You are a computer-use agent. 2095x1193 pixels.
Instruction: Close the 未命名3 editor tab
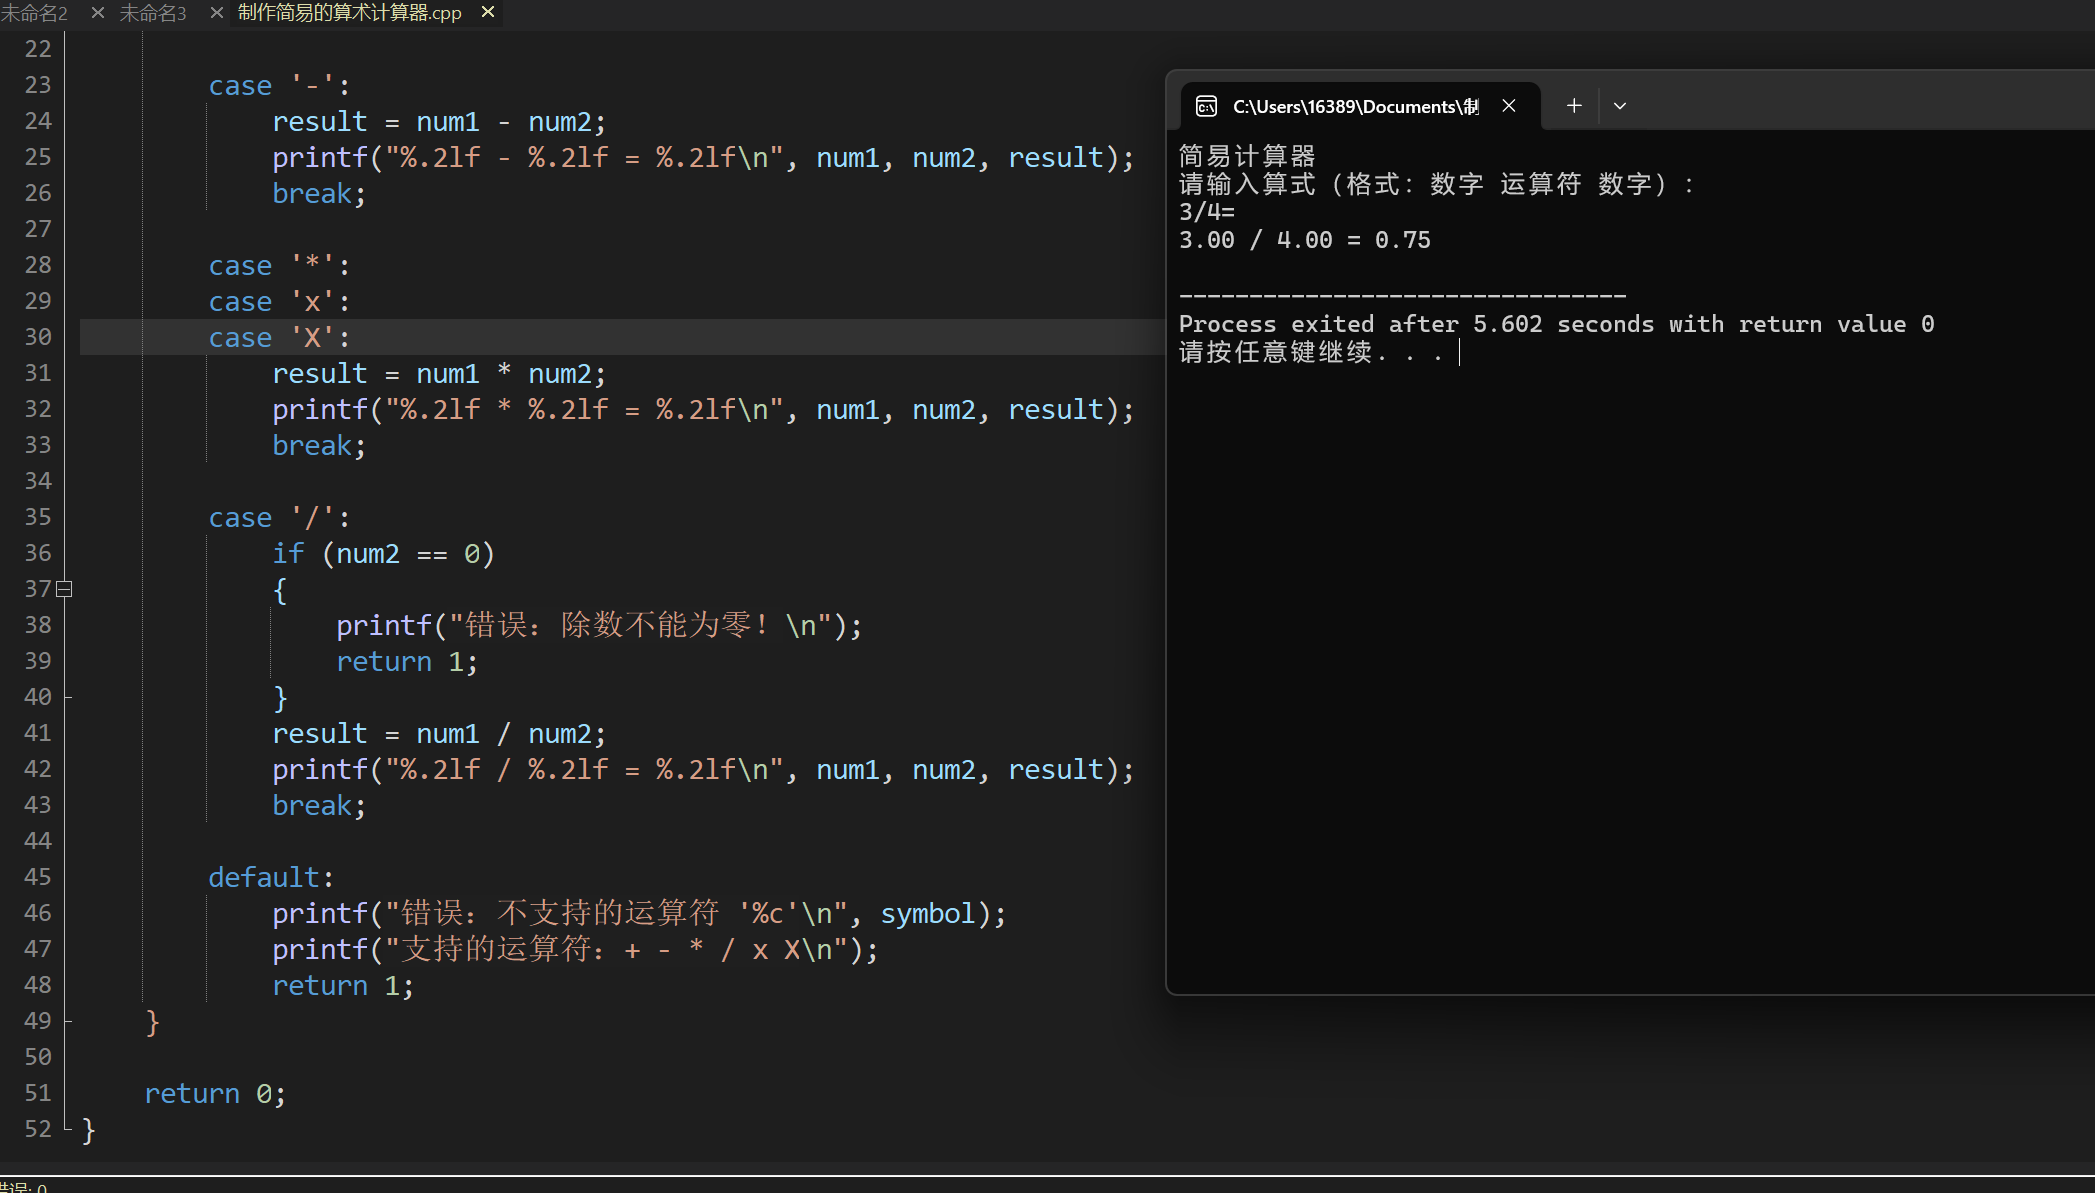[216, 13]
